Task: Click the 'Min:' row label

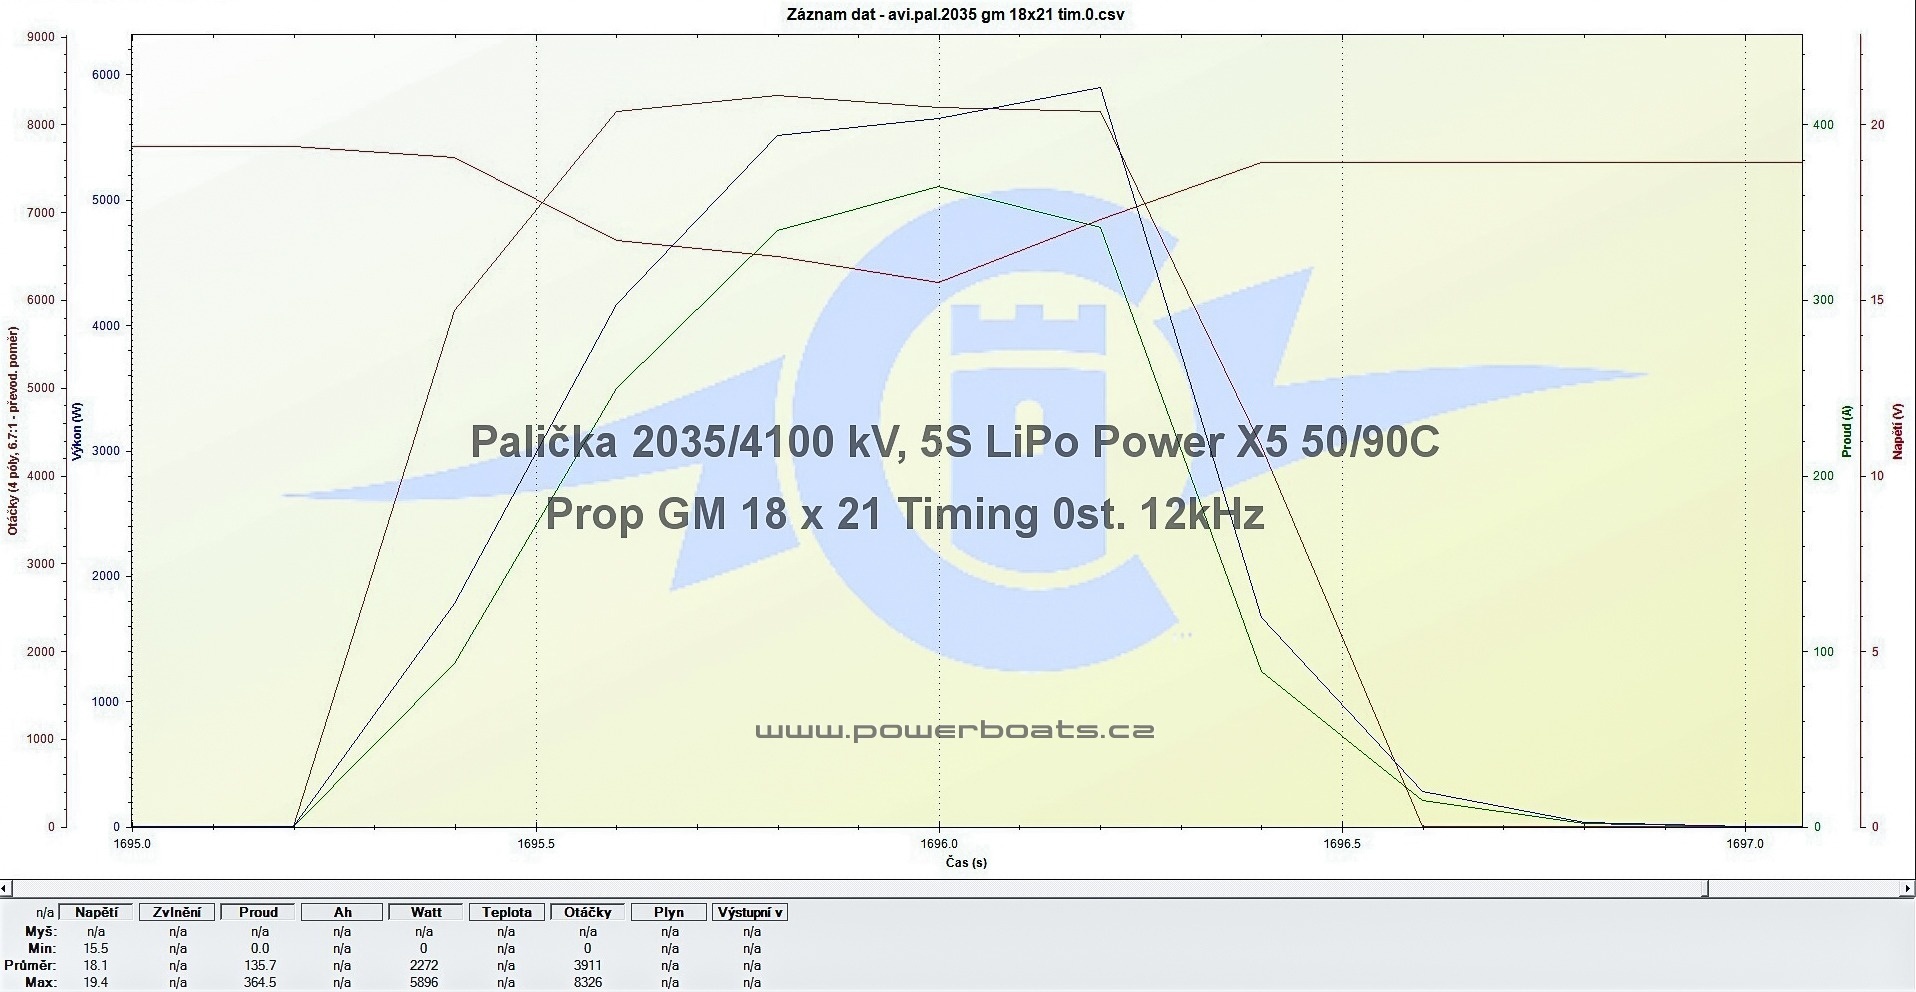Action: pos(43,948)
